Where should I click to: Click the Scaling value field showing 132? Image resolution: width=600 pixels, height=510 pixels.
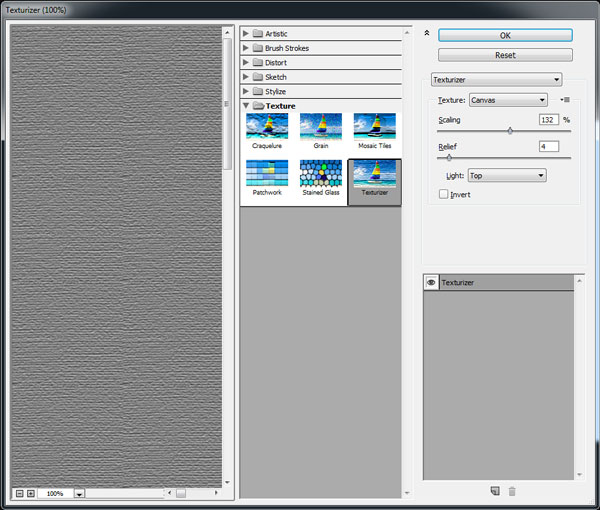click(x=549, y=120)
